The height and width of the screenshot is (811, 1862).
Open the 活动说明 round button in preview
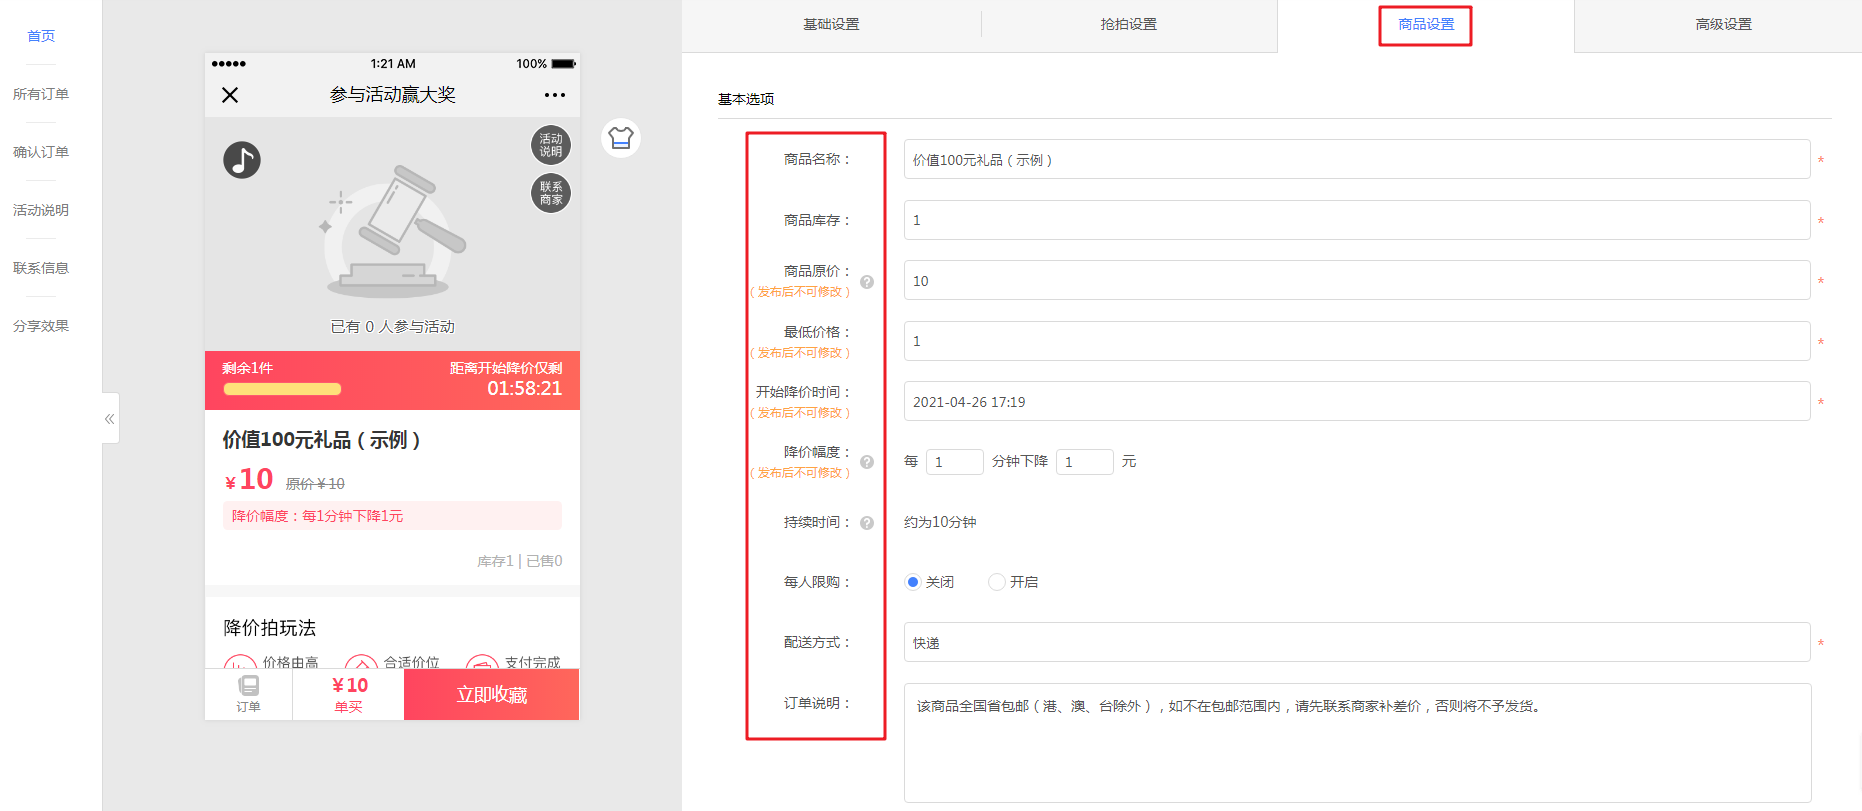pos(551,145)
